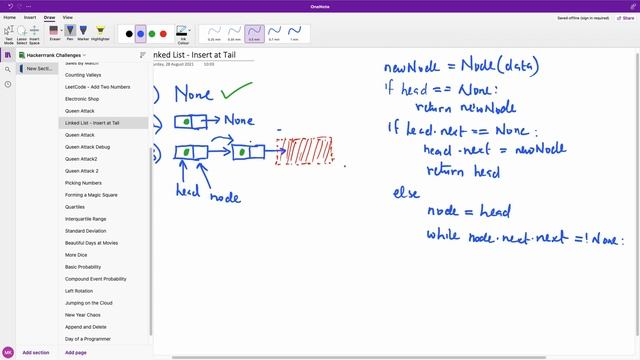This screenshot has height=360, width=640.
Task: Select the Marker tool
Action: 83,33
